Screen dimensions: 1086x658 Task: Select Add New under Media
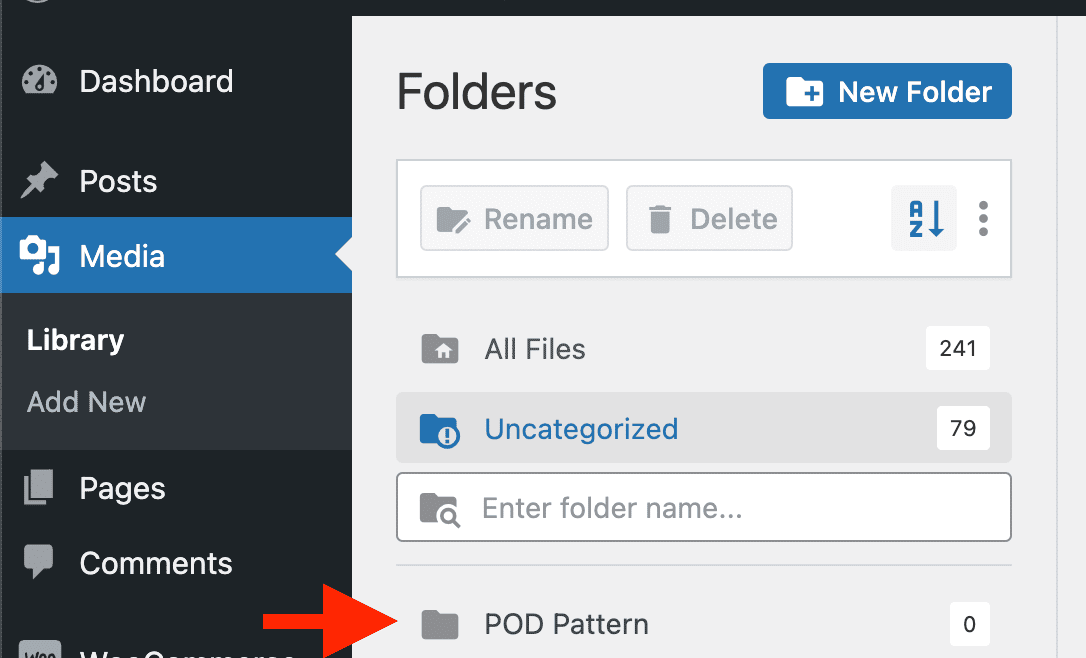pos(86,402)
